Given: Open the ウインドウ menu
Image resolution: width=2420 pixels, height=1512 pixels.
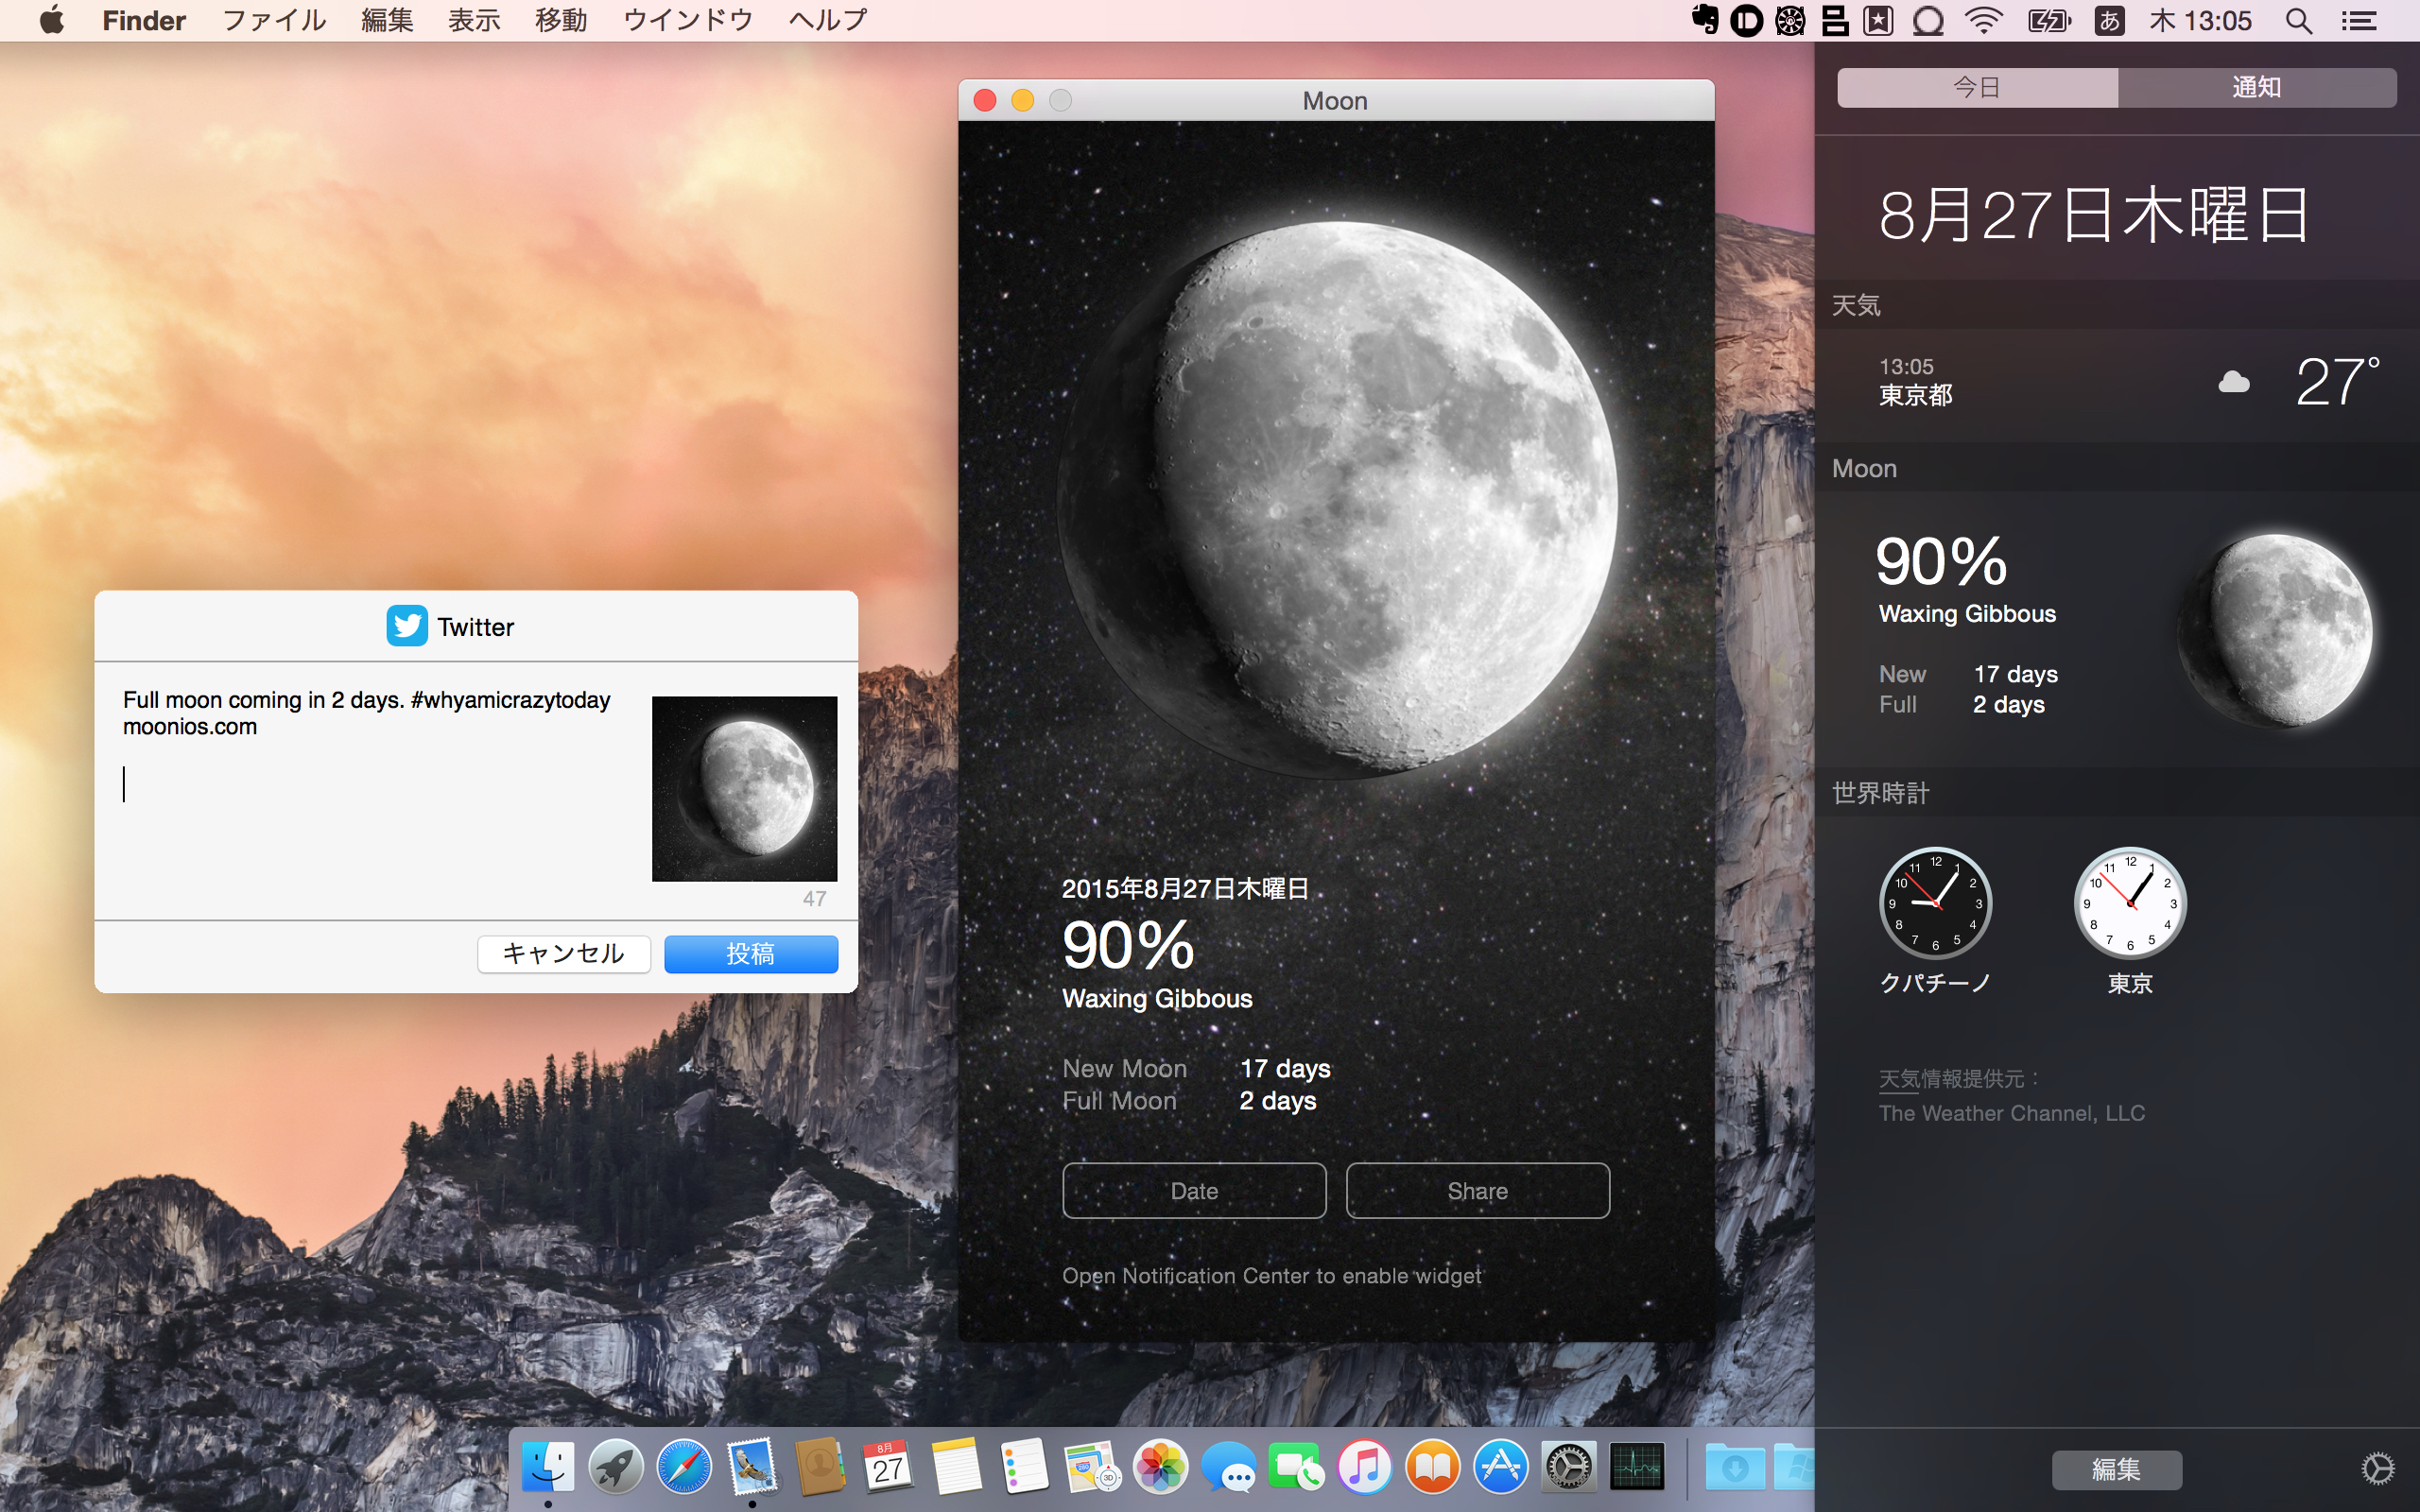Looking at the screenshot, I should [687, 20].
